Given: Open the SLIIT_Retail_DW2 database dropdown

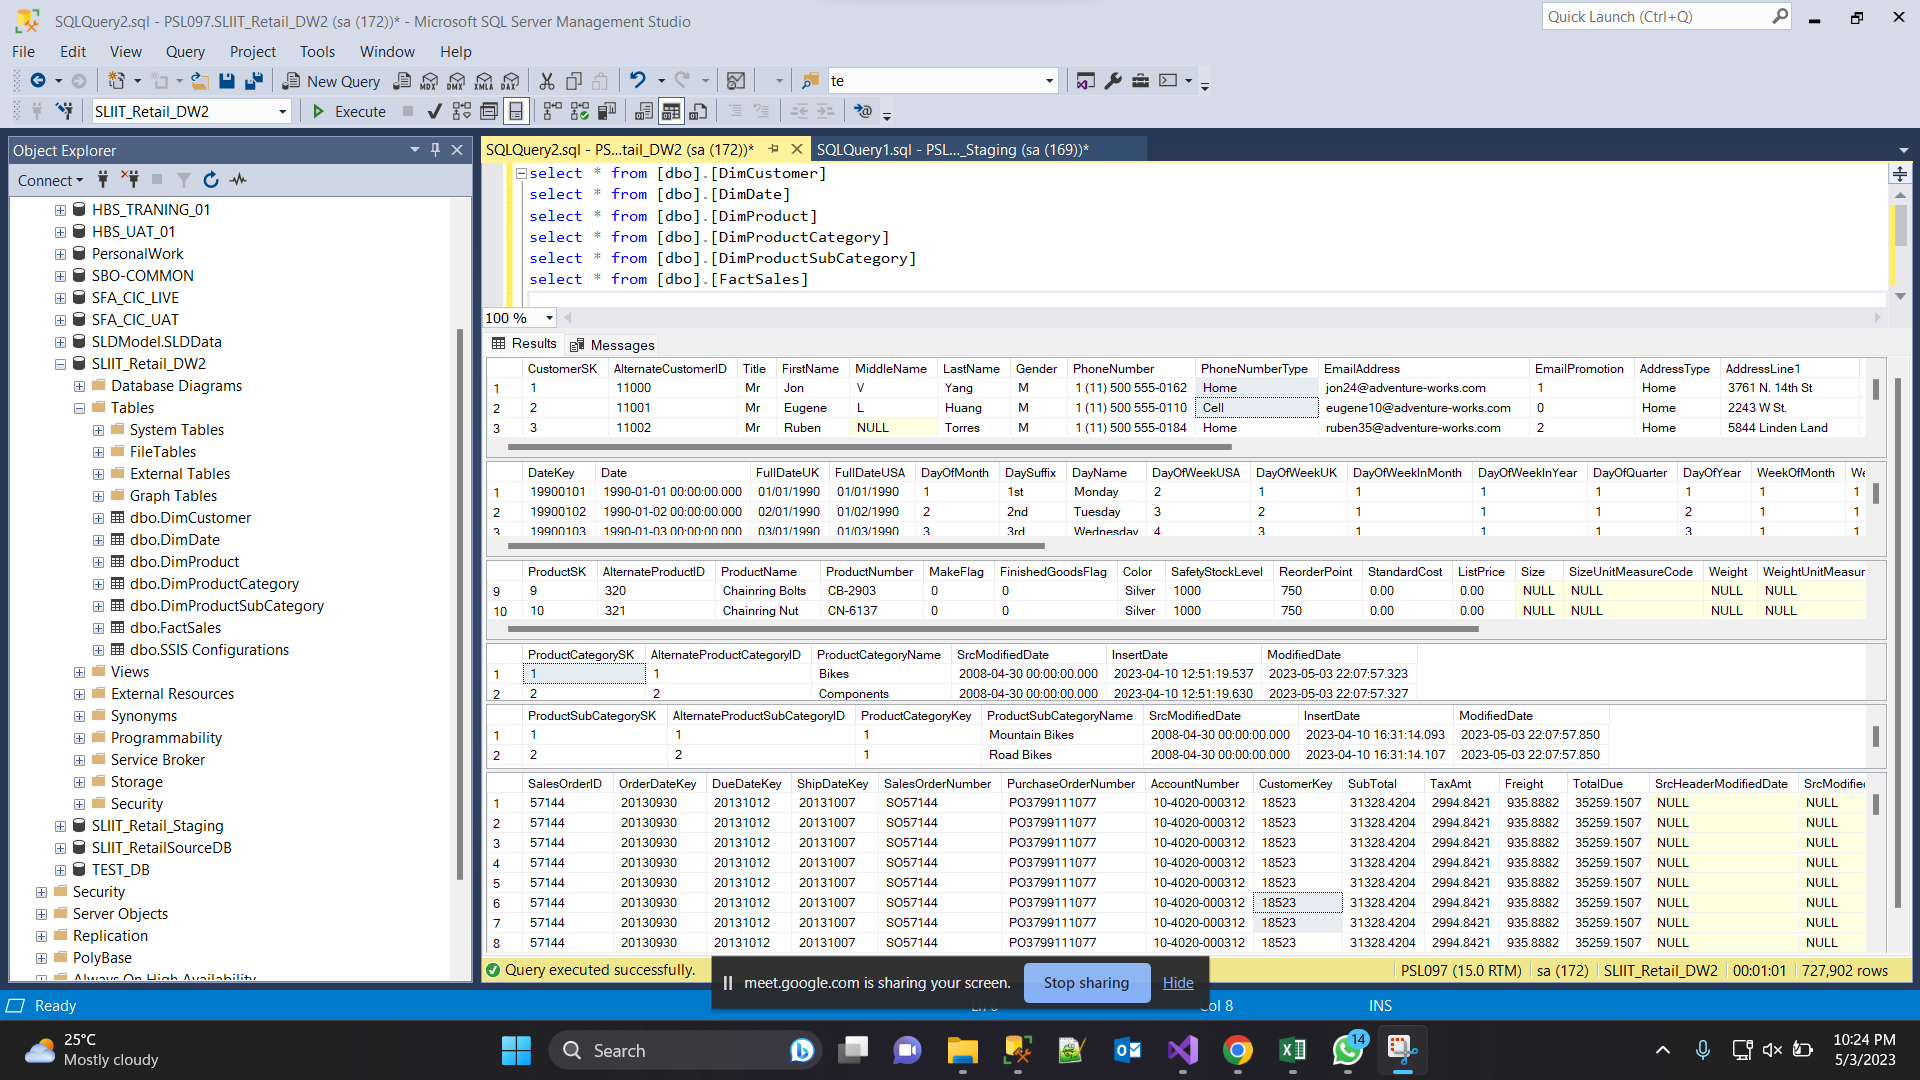Looking at the screenshot, I should pos(283,111).
